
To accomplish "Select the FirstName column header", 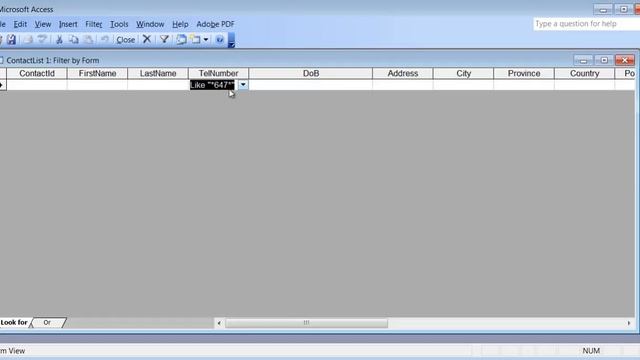I will (97, 73).
